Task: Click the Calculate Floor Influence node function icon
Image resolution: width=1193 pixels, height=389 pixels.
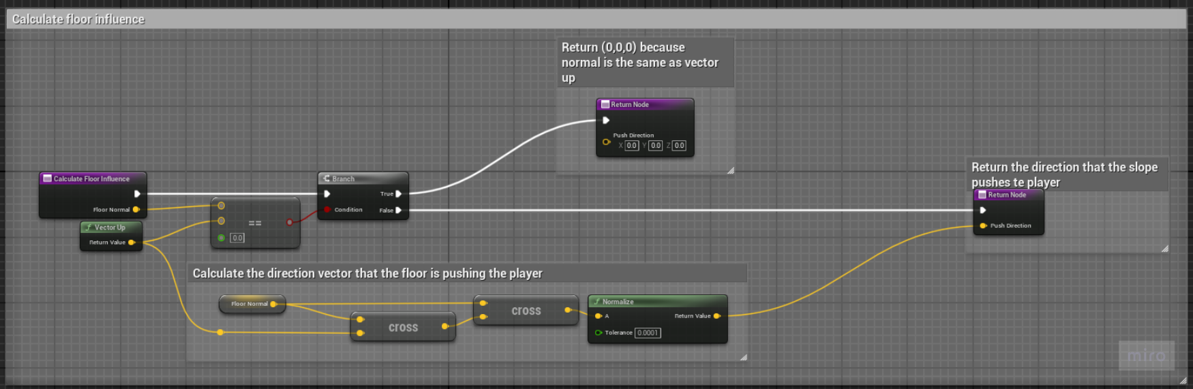Action: coord(47,178)
